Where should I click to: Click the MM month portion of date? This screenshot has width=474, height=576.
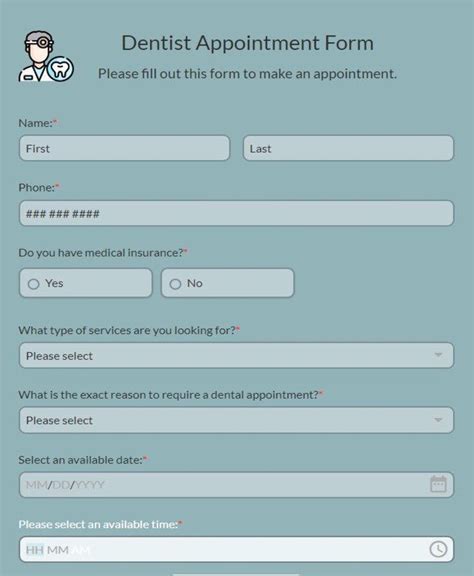(36, 485)
